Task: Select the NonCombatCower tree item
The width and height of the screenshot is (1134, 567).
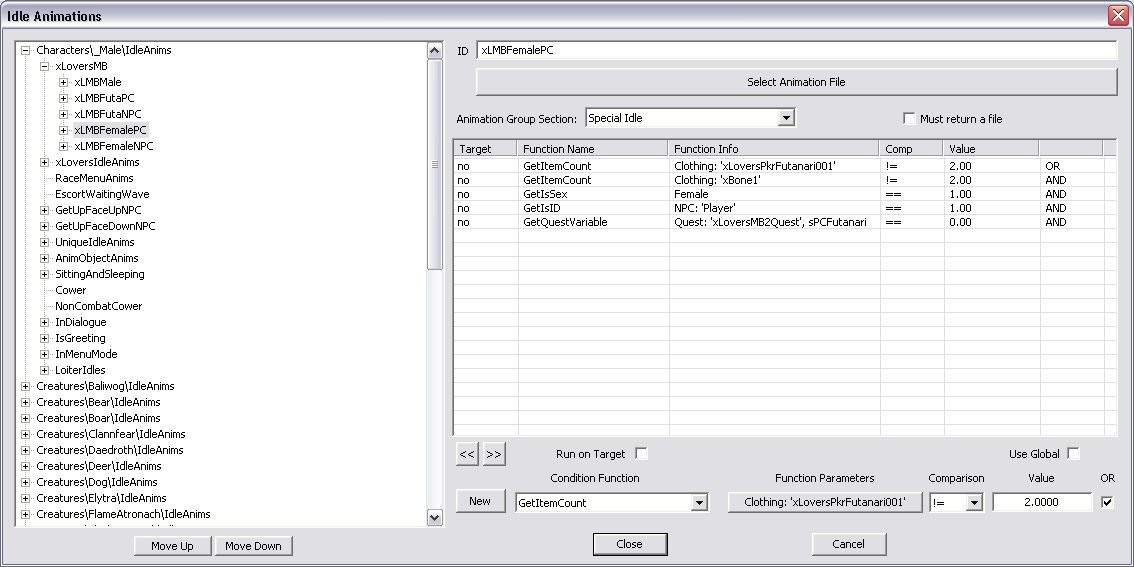Action: click(98, 306)
